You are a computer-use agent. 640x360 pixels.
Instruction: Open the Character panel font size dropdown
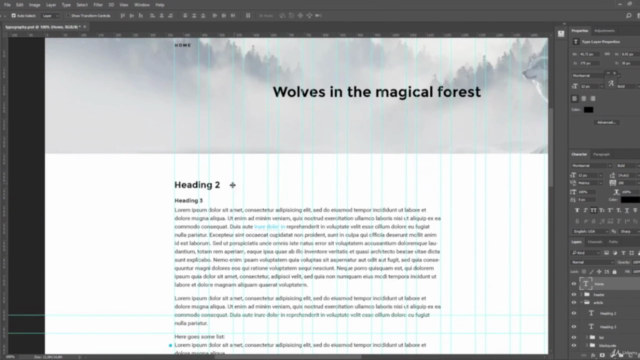click(591, 176)
